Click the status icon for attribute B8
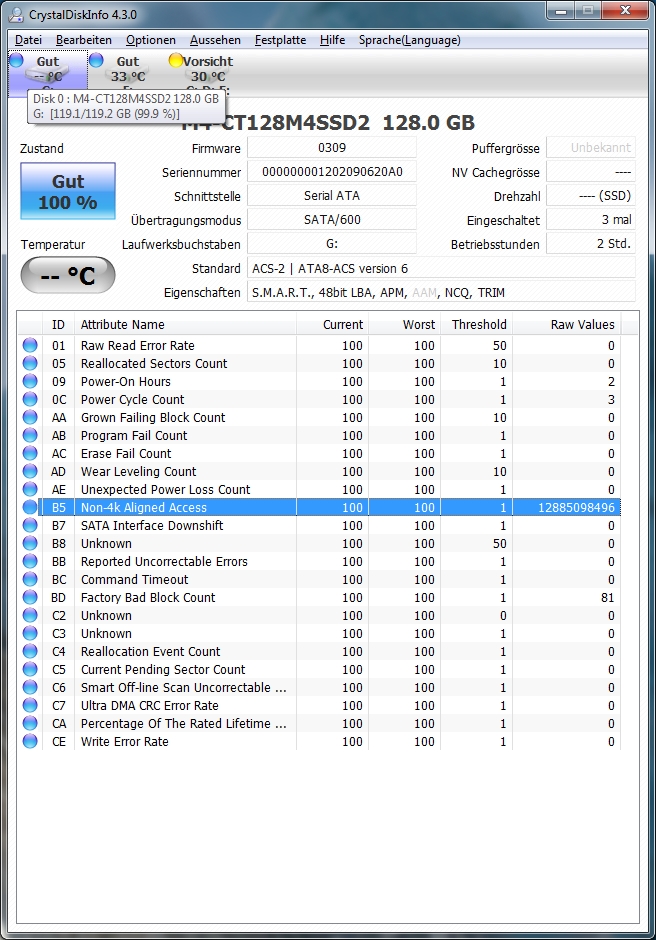 coord(30,543)
